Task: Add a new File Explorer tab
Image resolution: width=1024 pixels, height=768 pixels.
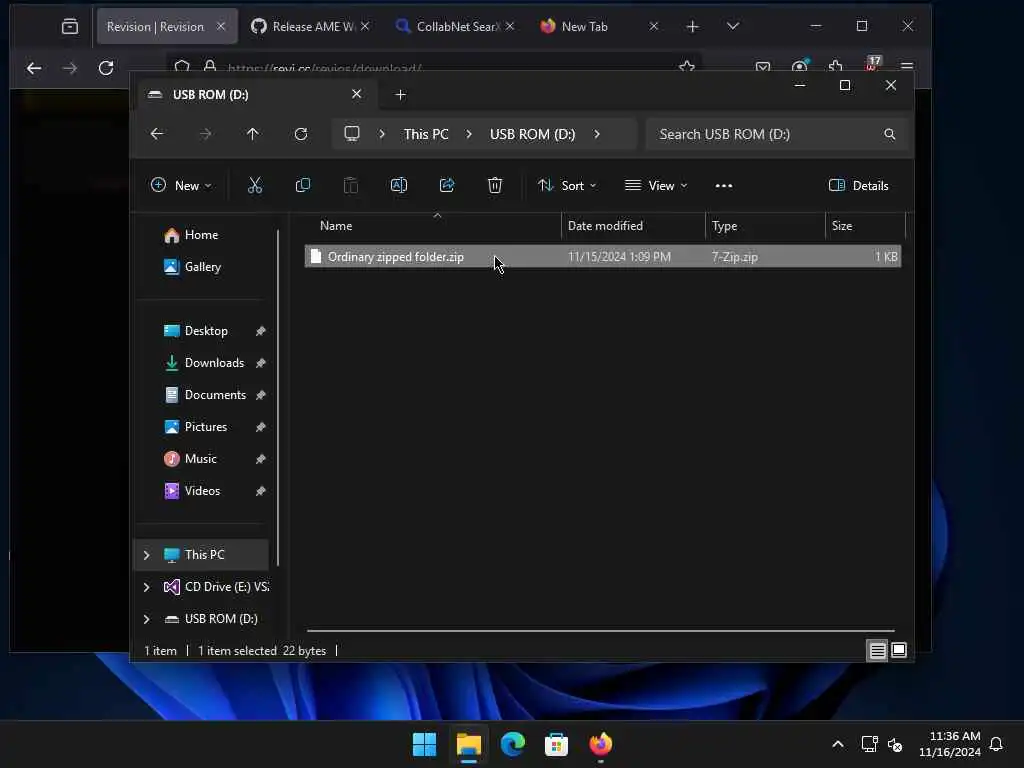Action: [x=400, y=95]
